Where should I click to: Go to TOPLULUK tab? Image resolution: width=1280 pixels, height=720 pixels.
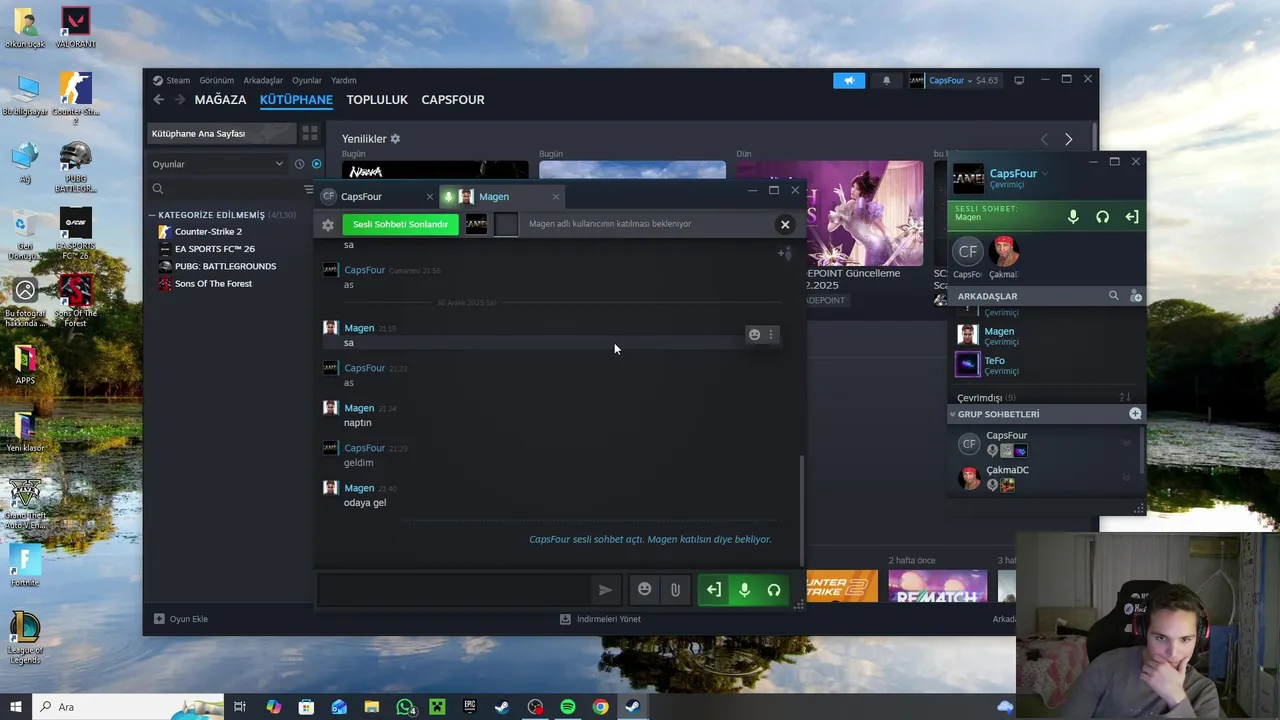pyautogui.click(x=377, y=100)
